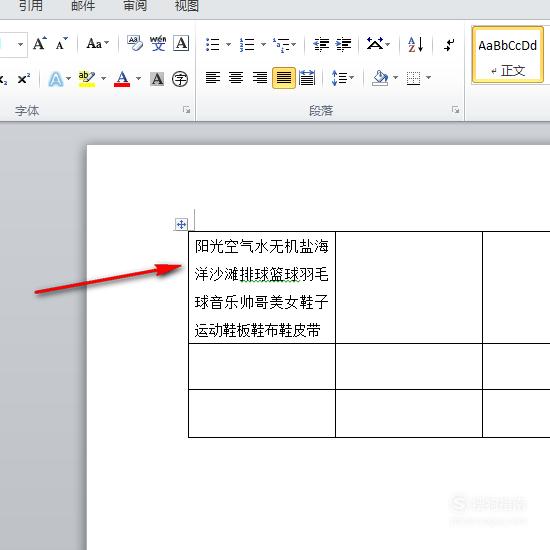This screenshot has width=550, height=550.
Task: Select Align Text Left
Action: [x=213, y=78]
